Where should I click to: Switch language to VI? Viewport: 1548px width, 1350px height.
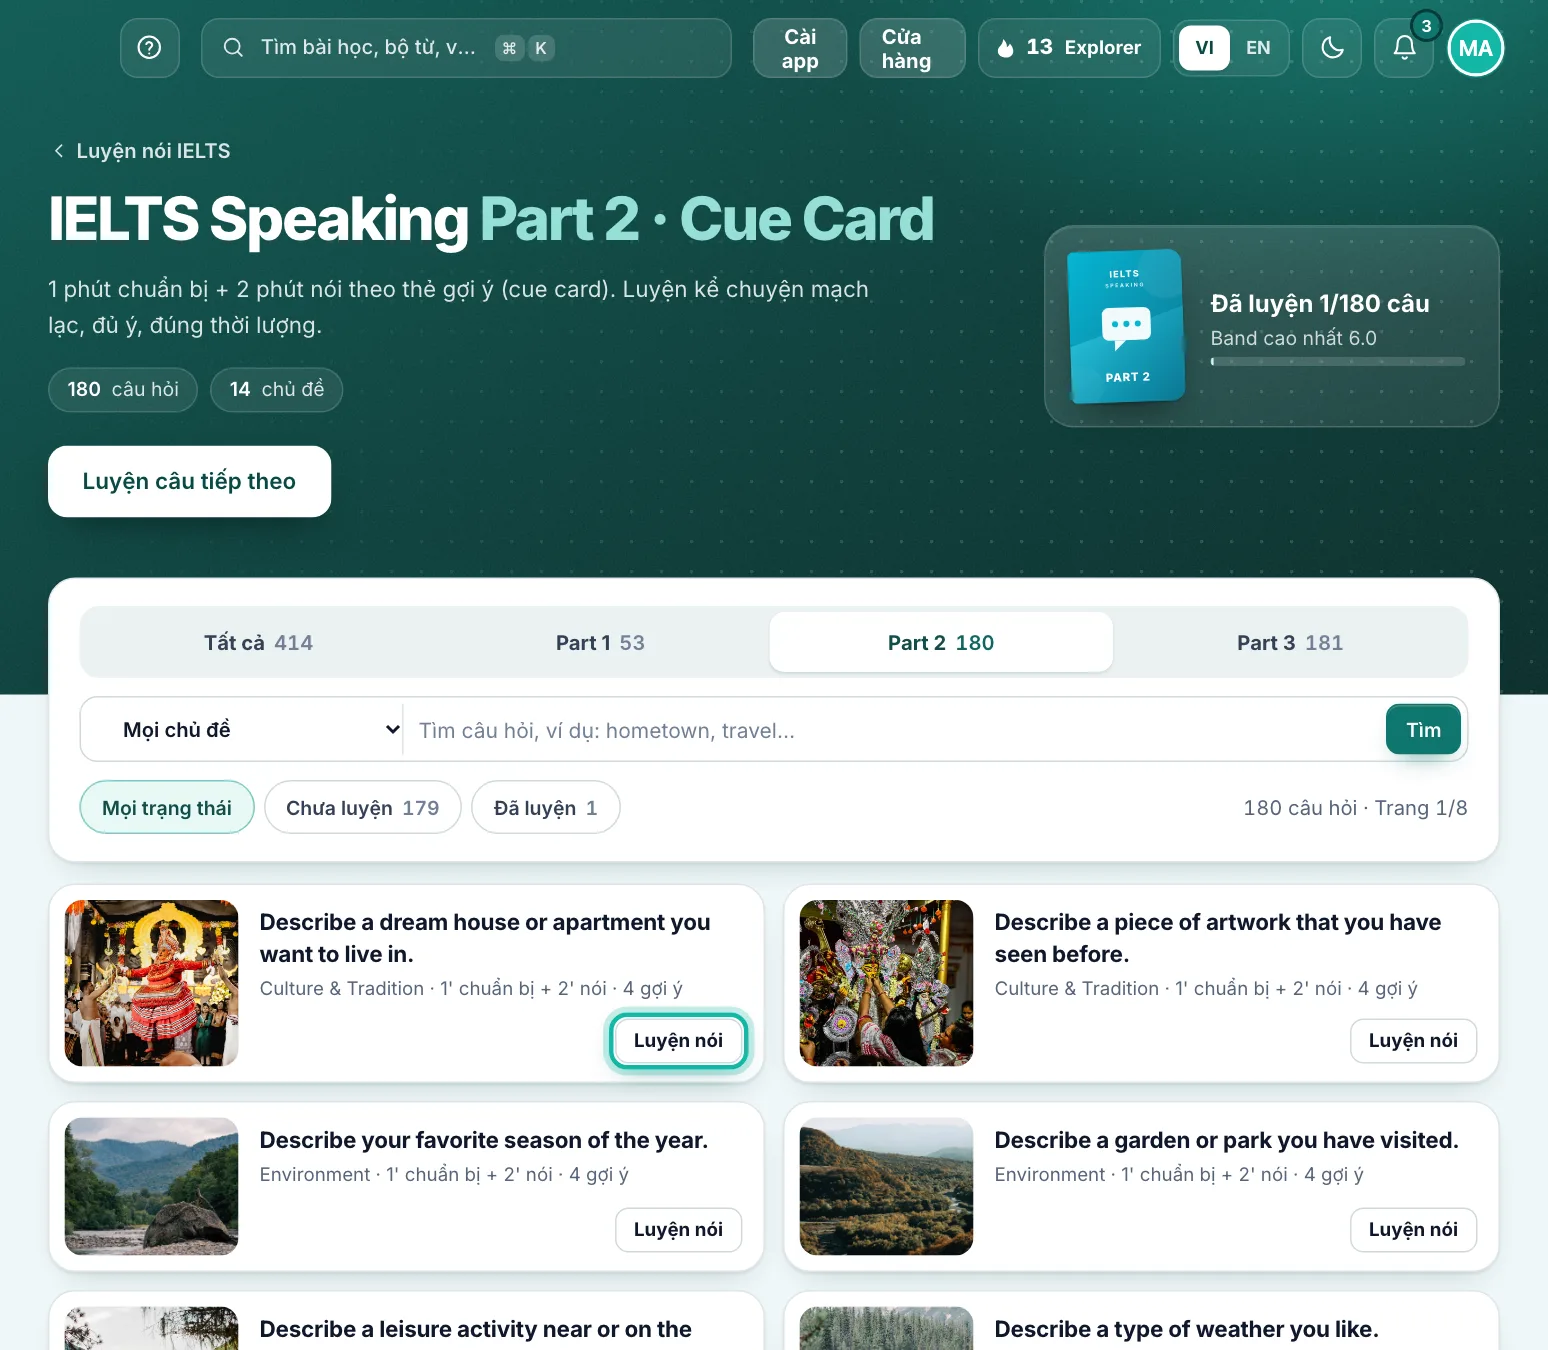tap(1204, 48)
